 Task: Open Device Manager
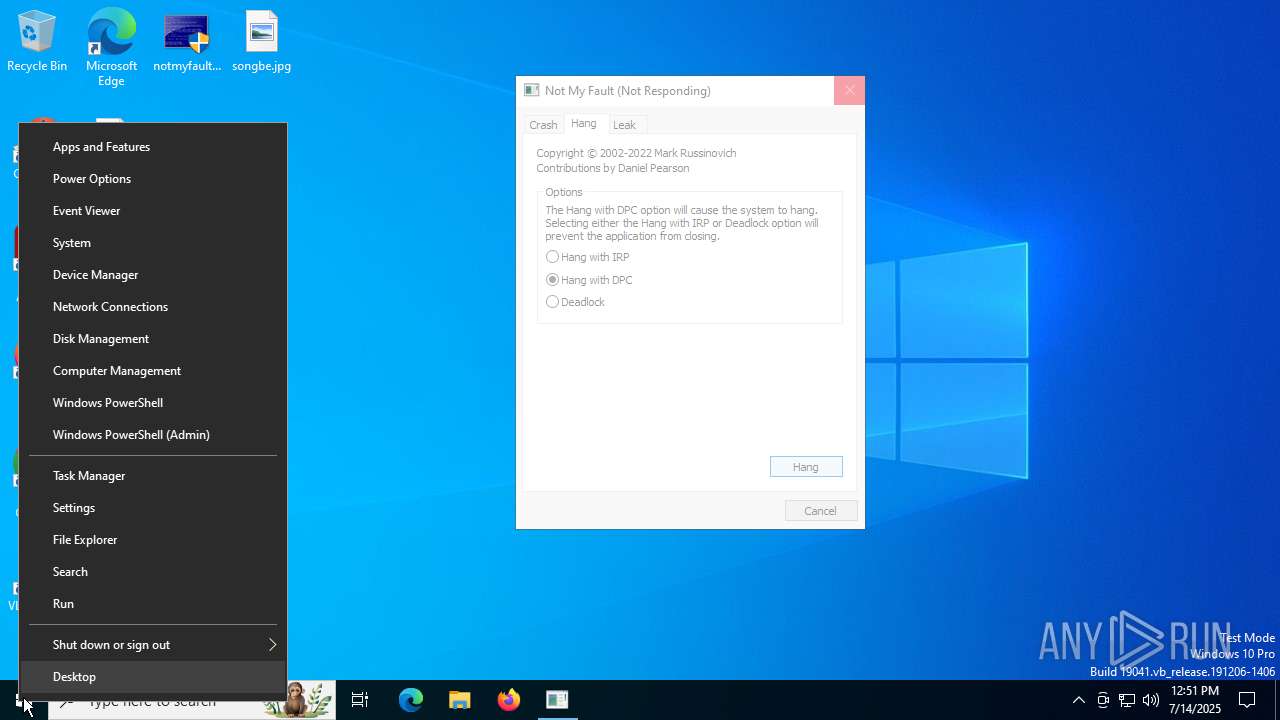(153, 275)
